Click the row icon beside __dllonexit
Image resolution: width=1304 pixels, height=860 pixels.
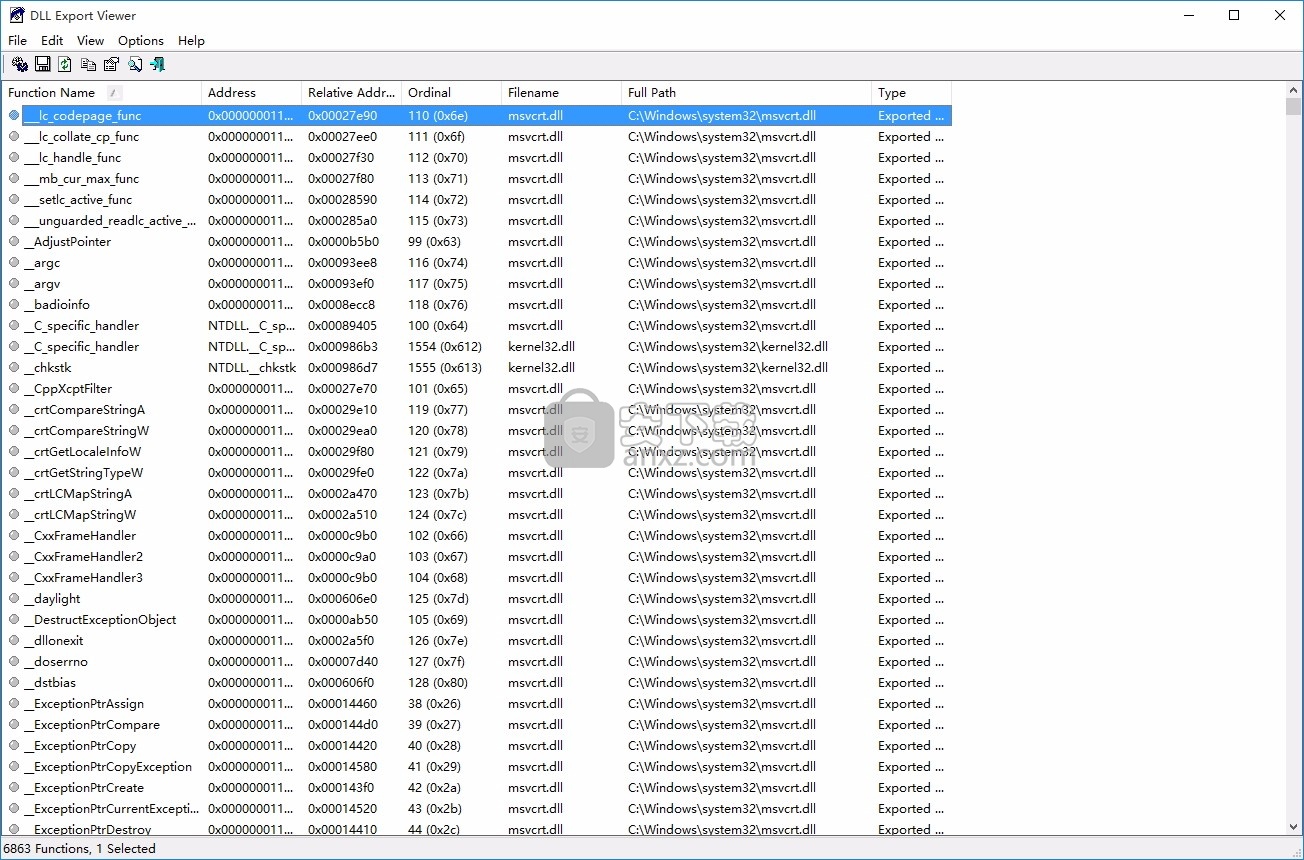(14, 641)
